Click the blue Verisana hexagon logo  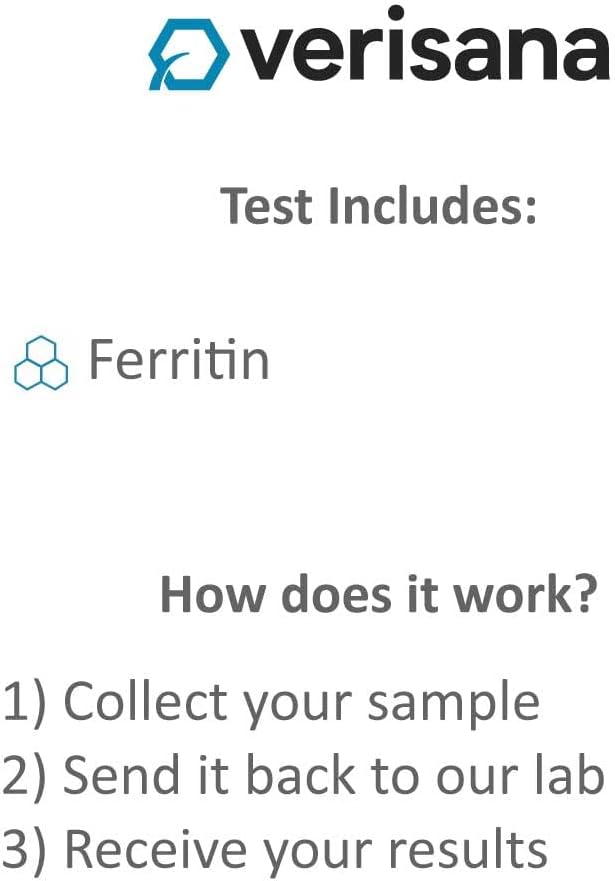click(189, 54)
